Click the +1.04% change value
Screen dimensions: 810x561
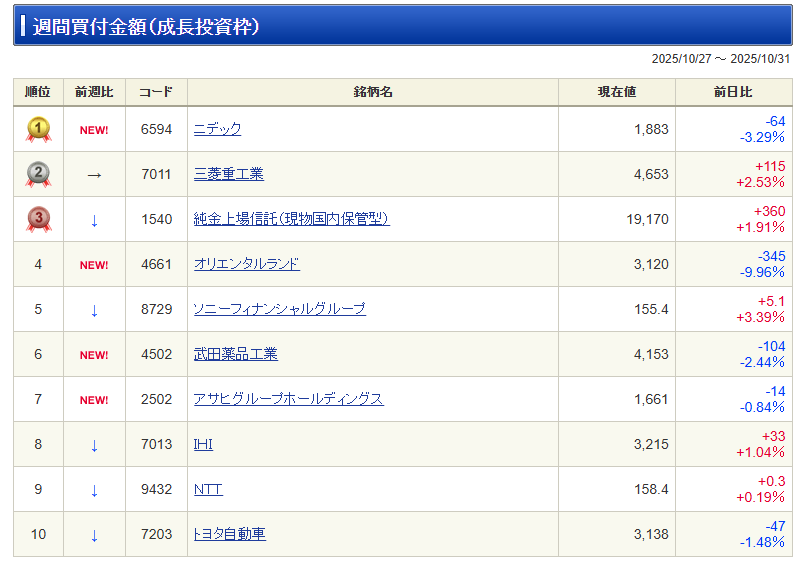pyautogui.click(x=760, y=452)
